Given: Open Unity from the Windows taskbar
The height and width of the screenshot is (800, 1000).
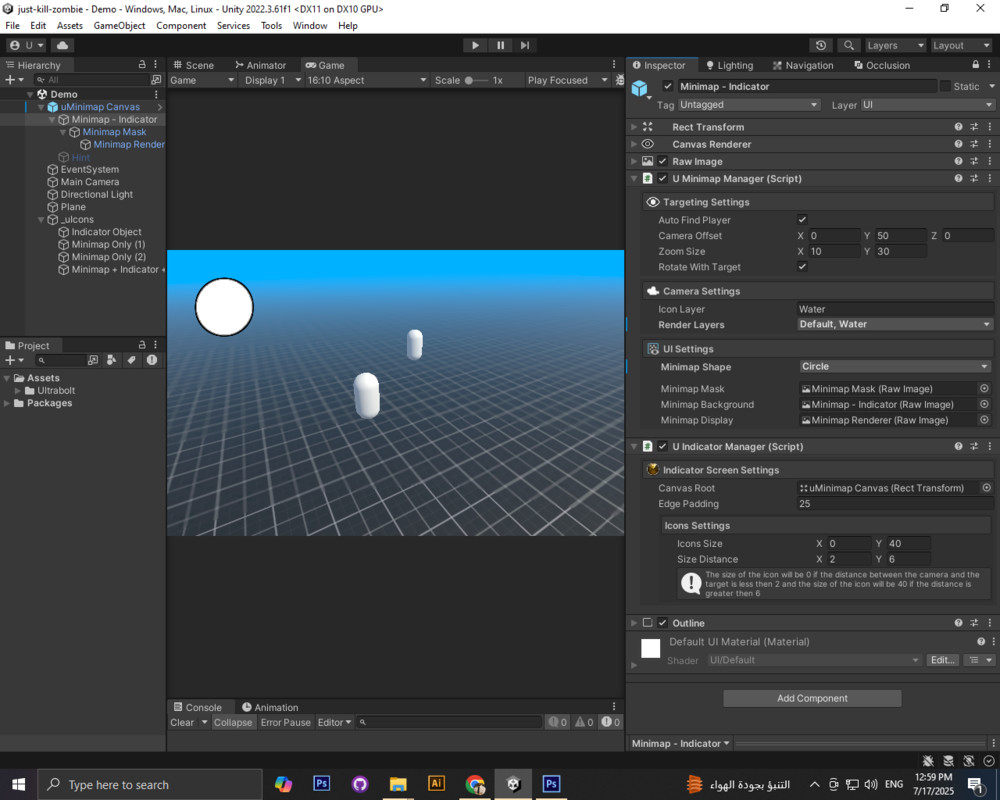Looking at the screenshot, I should 513,784.
